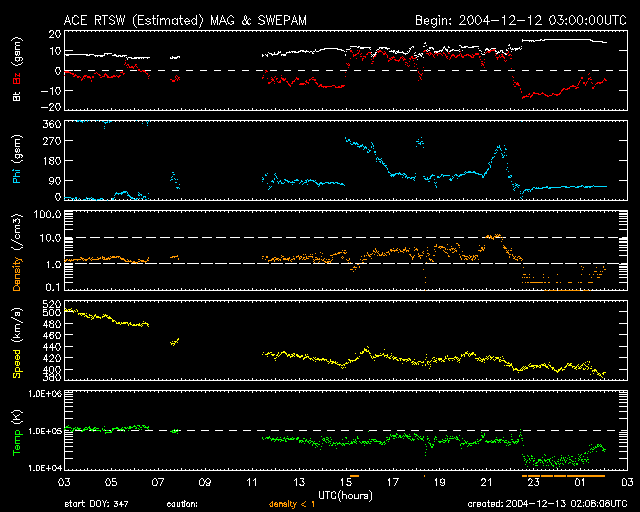
Task: Click the orange 'Density' axis label
Action: coord(17,274)
